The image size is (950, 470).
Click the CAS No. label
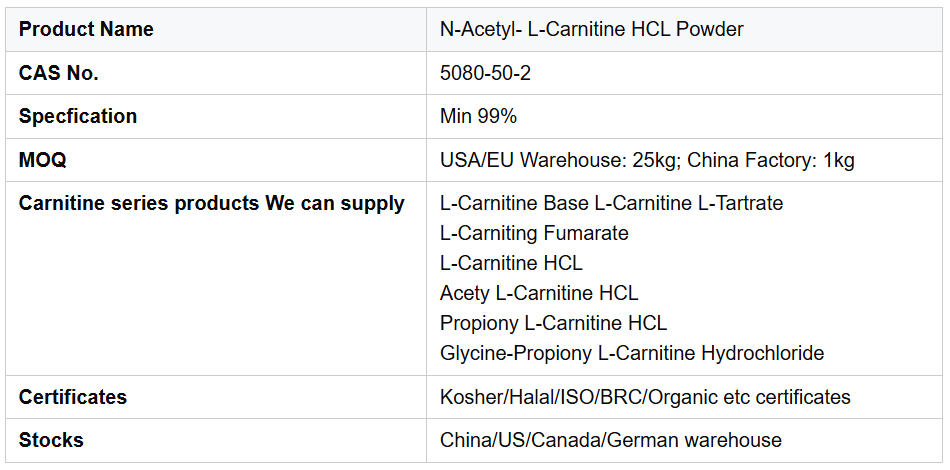pos(59,73)
